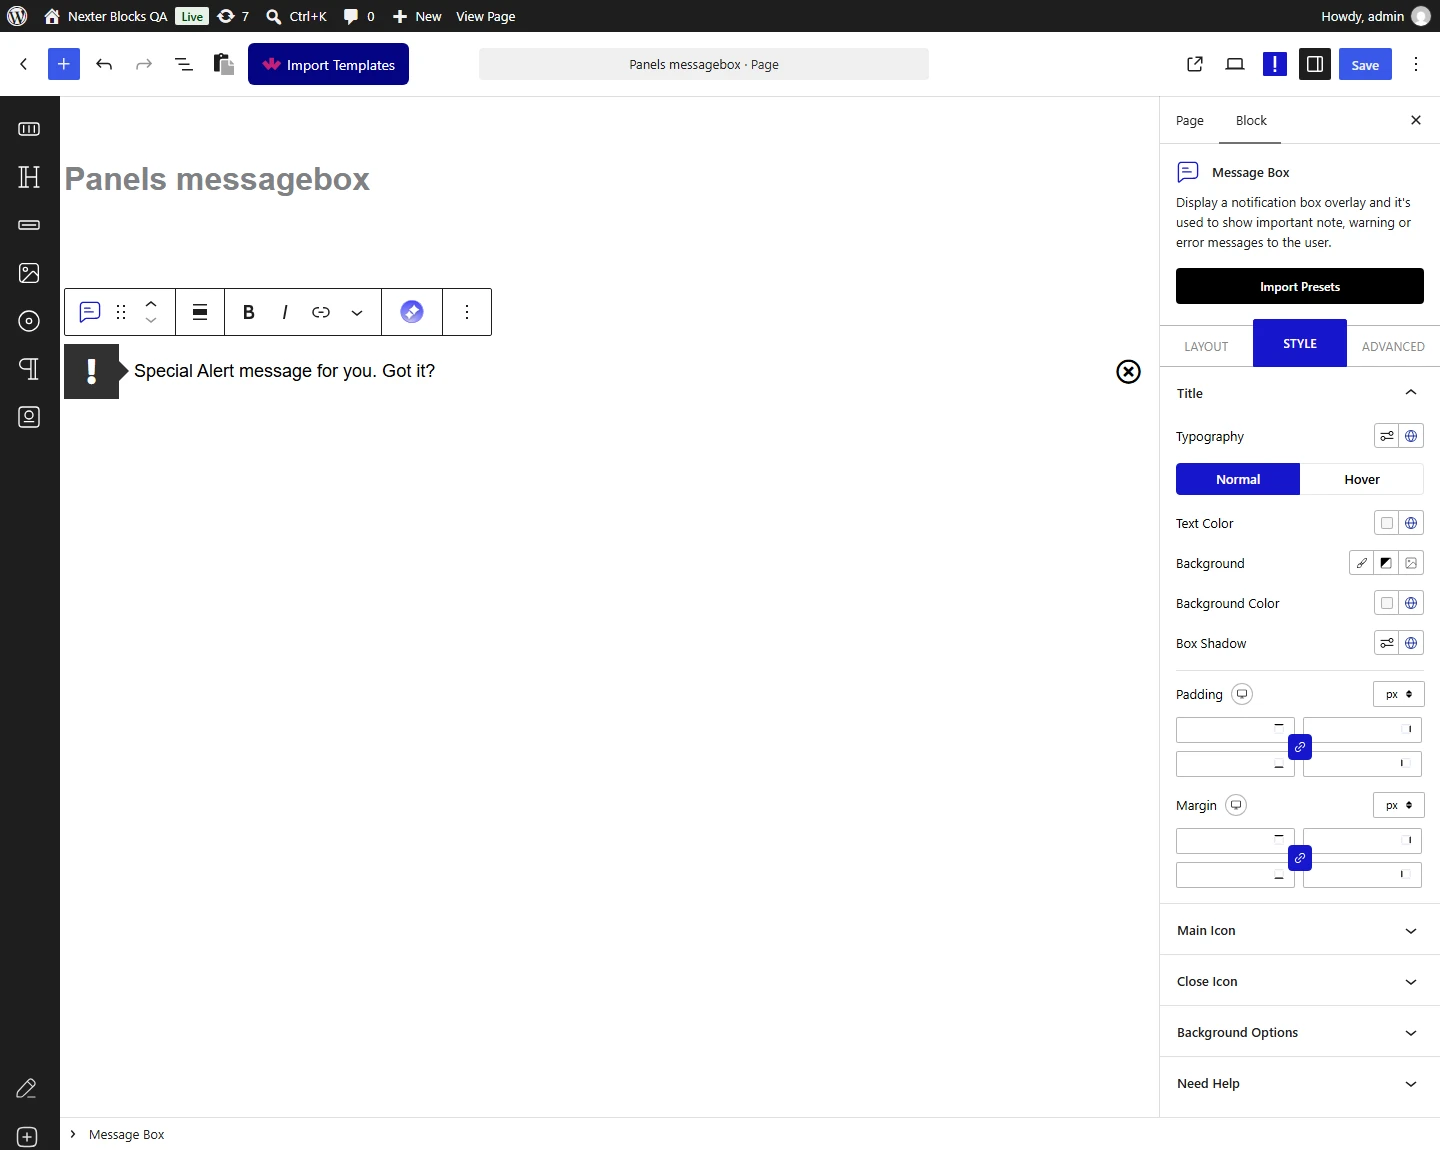Click the Import Templates button
This screenshot has width=1440, height=1150.
[x=328, y=64]
